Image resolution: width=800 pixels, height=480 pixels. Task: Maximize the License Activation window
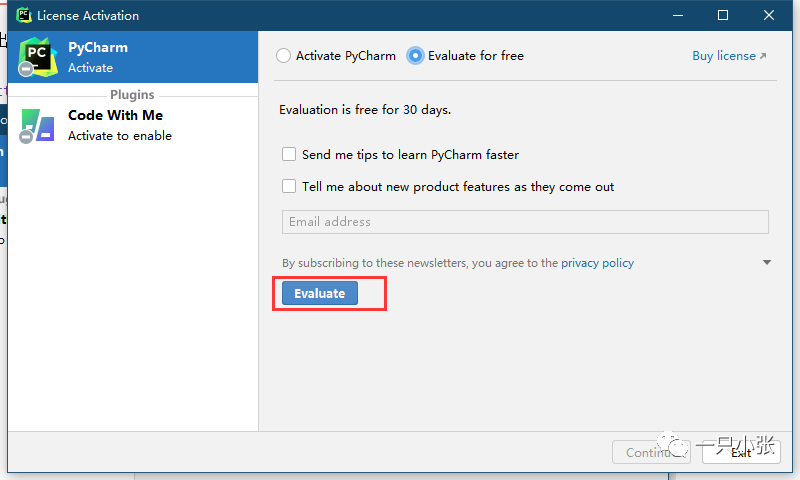click(x=723, y=15)
